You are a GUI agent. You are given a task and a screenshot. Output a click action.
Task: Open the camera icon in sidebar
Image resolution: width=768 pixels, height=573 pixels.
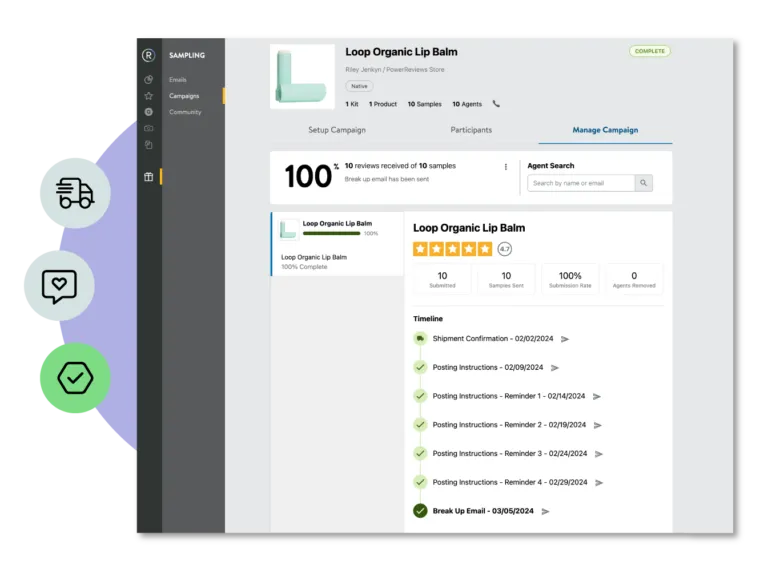click(149, 128)
